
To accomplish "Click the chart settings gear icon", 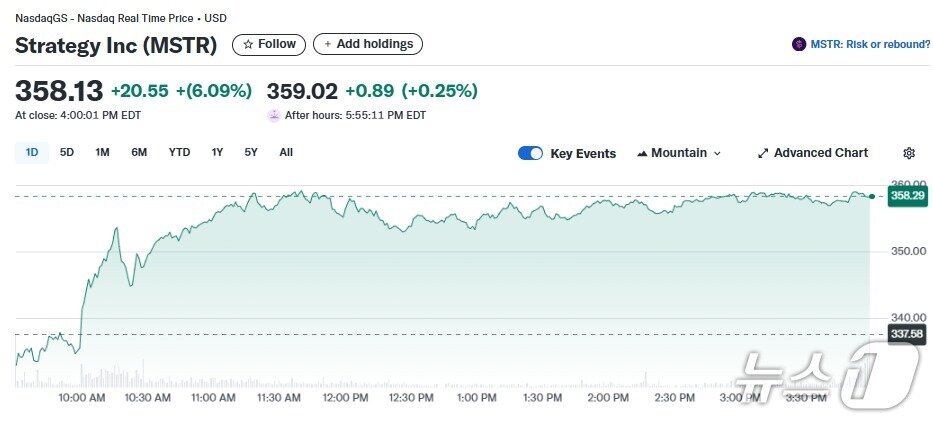I will pos(908,153).
